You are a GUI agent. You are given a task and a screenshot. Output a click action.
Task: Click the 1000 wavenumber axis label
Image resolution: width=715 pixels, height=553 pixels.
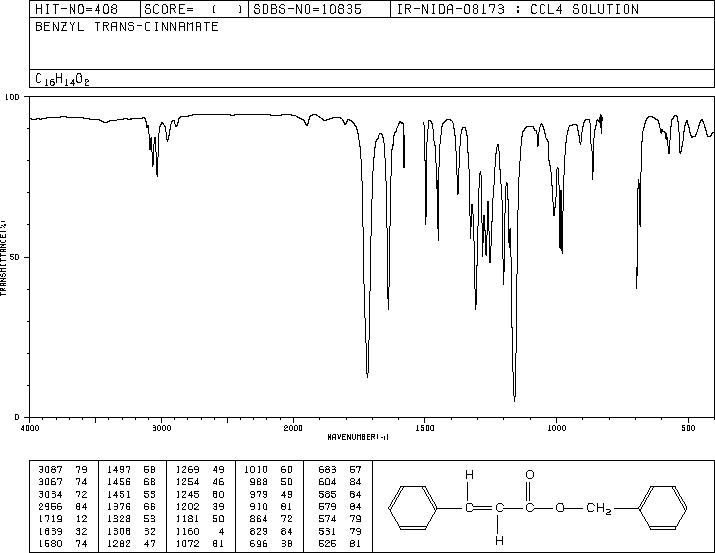tap(556, 428)
